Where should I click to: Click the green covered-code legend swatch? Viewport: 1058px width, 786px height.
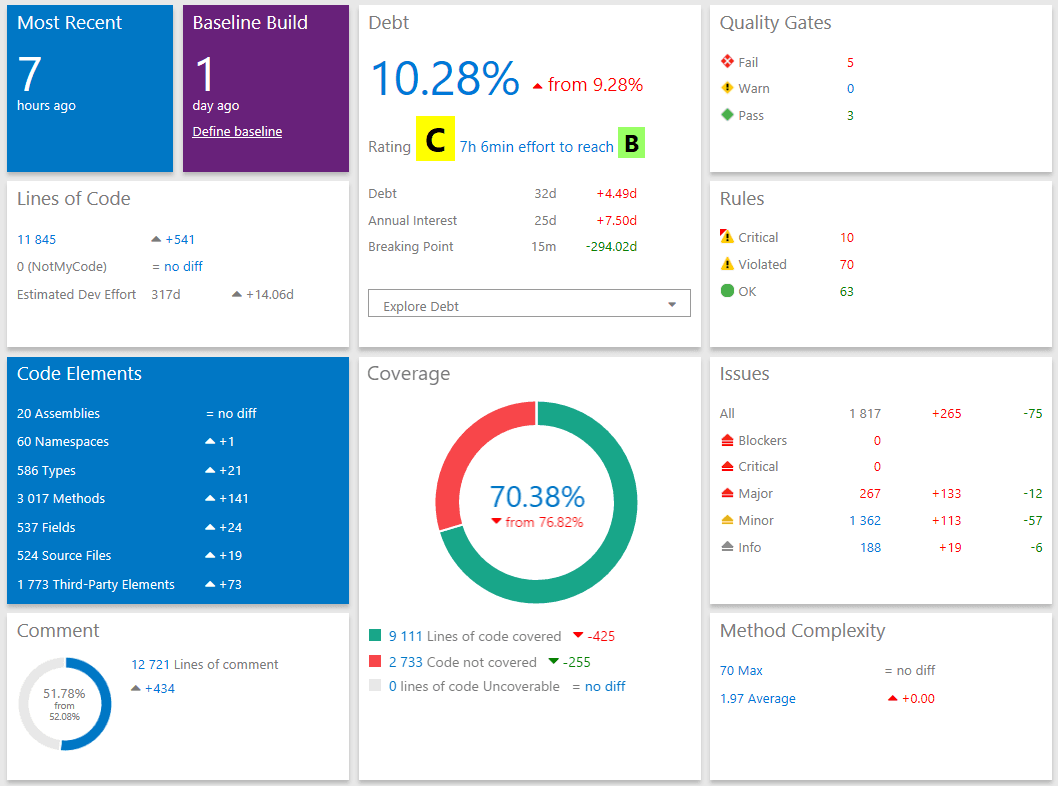pyautogui.click(x=375, y=635)
